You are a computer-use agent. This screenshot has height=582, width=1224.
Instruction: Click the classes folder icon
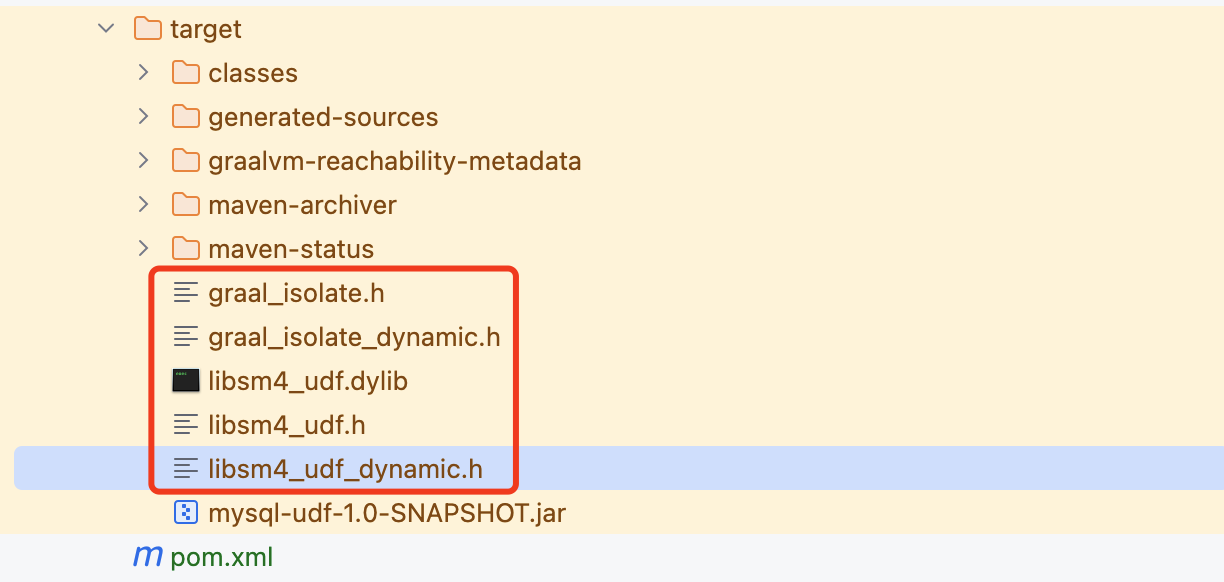point(186,73)
